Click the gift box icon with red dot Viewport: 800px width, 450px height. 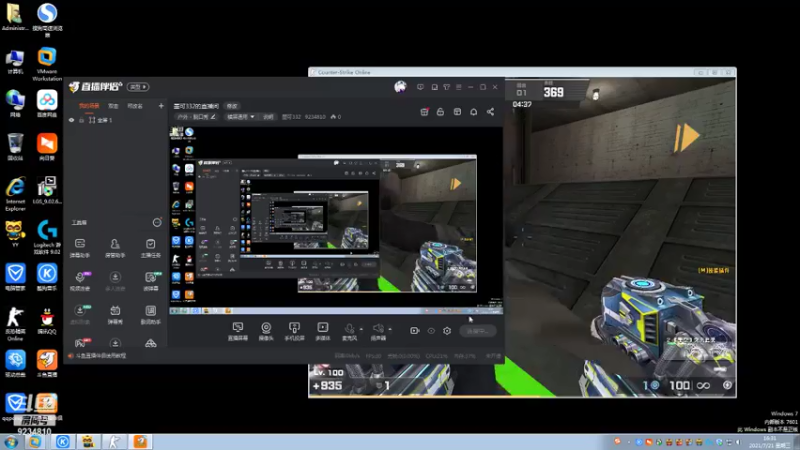coord(424,112)
